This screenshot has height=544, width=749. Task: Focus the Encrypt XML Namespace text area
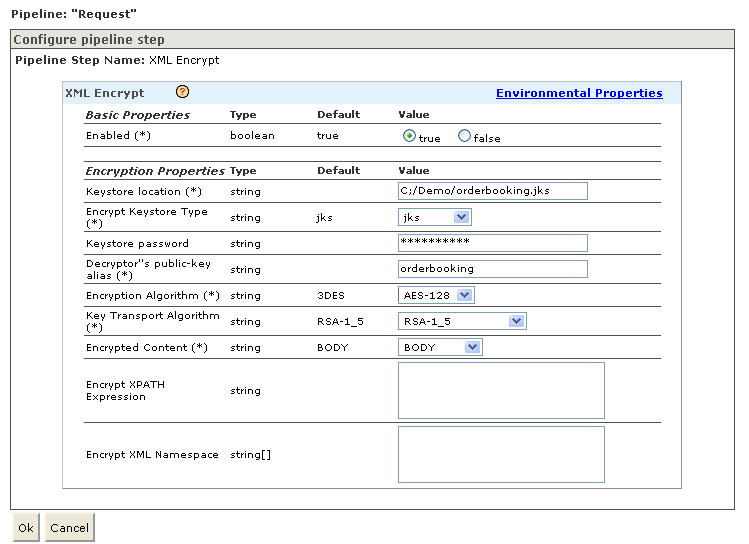pyautogui.click(x=501, y=454)
